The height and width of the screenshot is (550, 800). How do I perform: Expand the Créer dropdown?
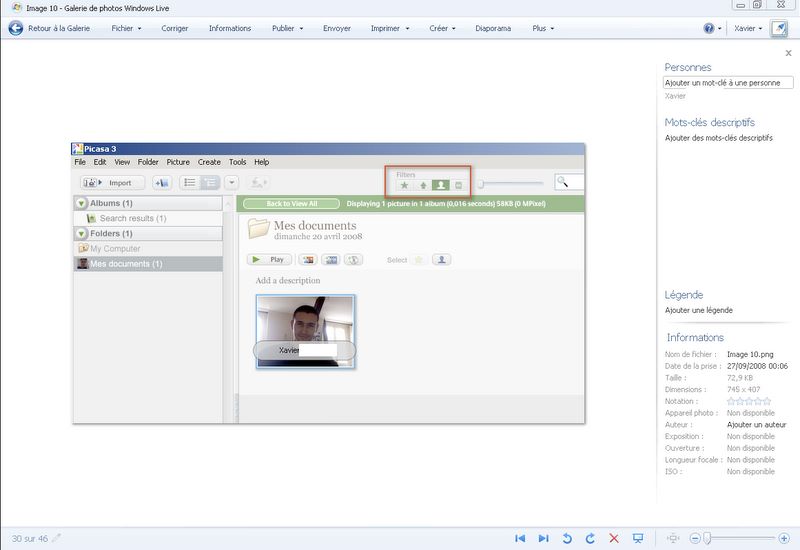click(x=442, y=29)
